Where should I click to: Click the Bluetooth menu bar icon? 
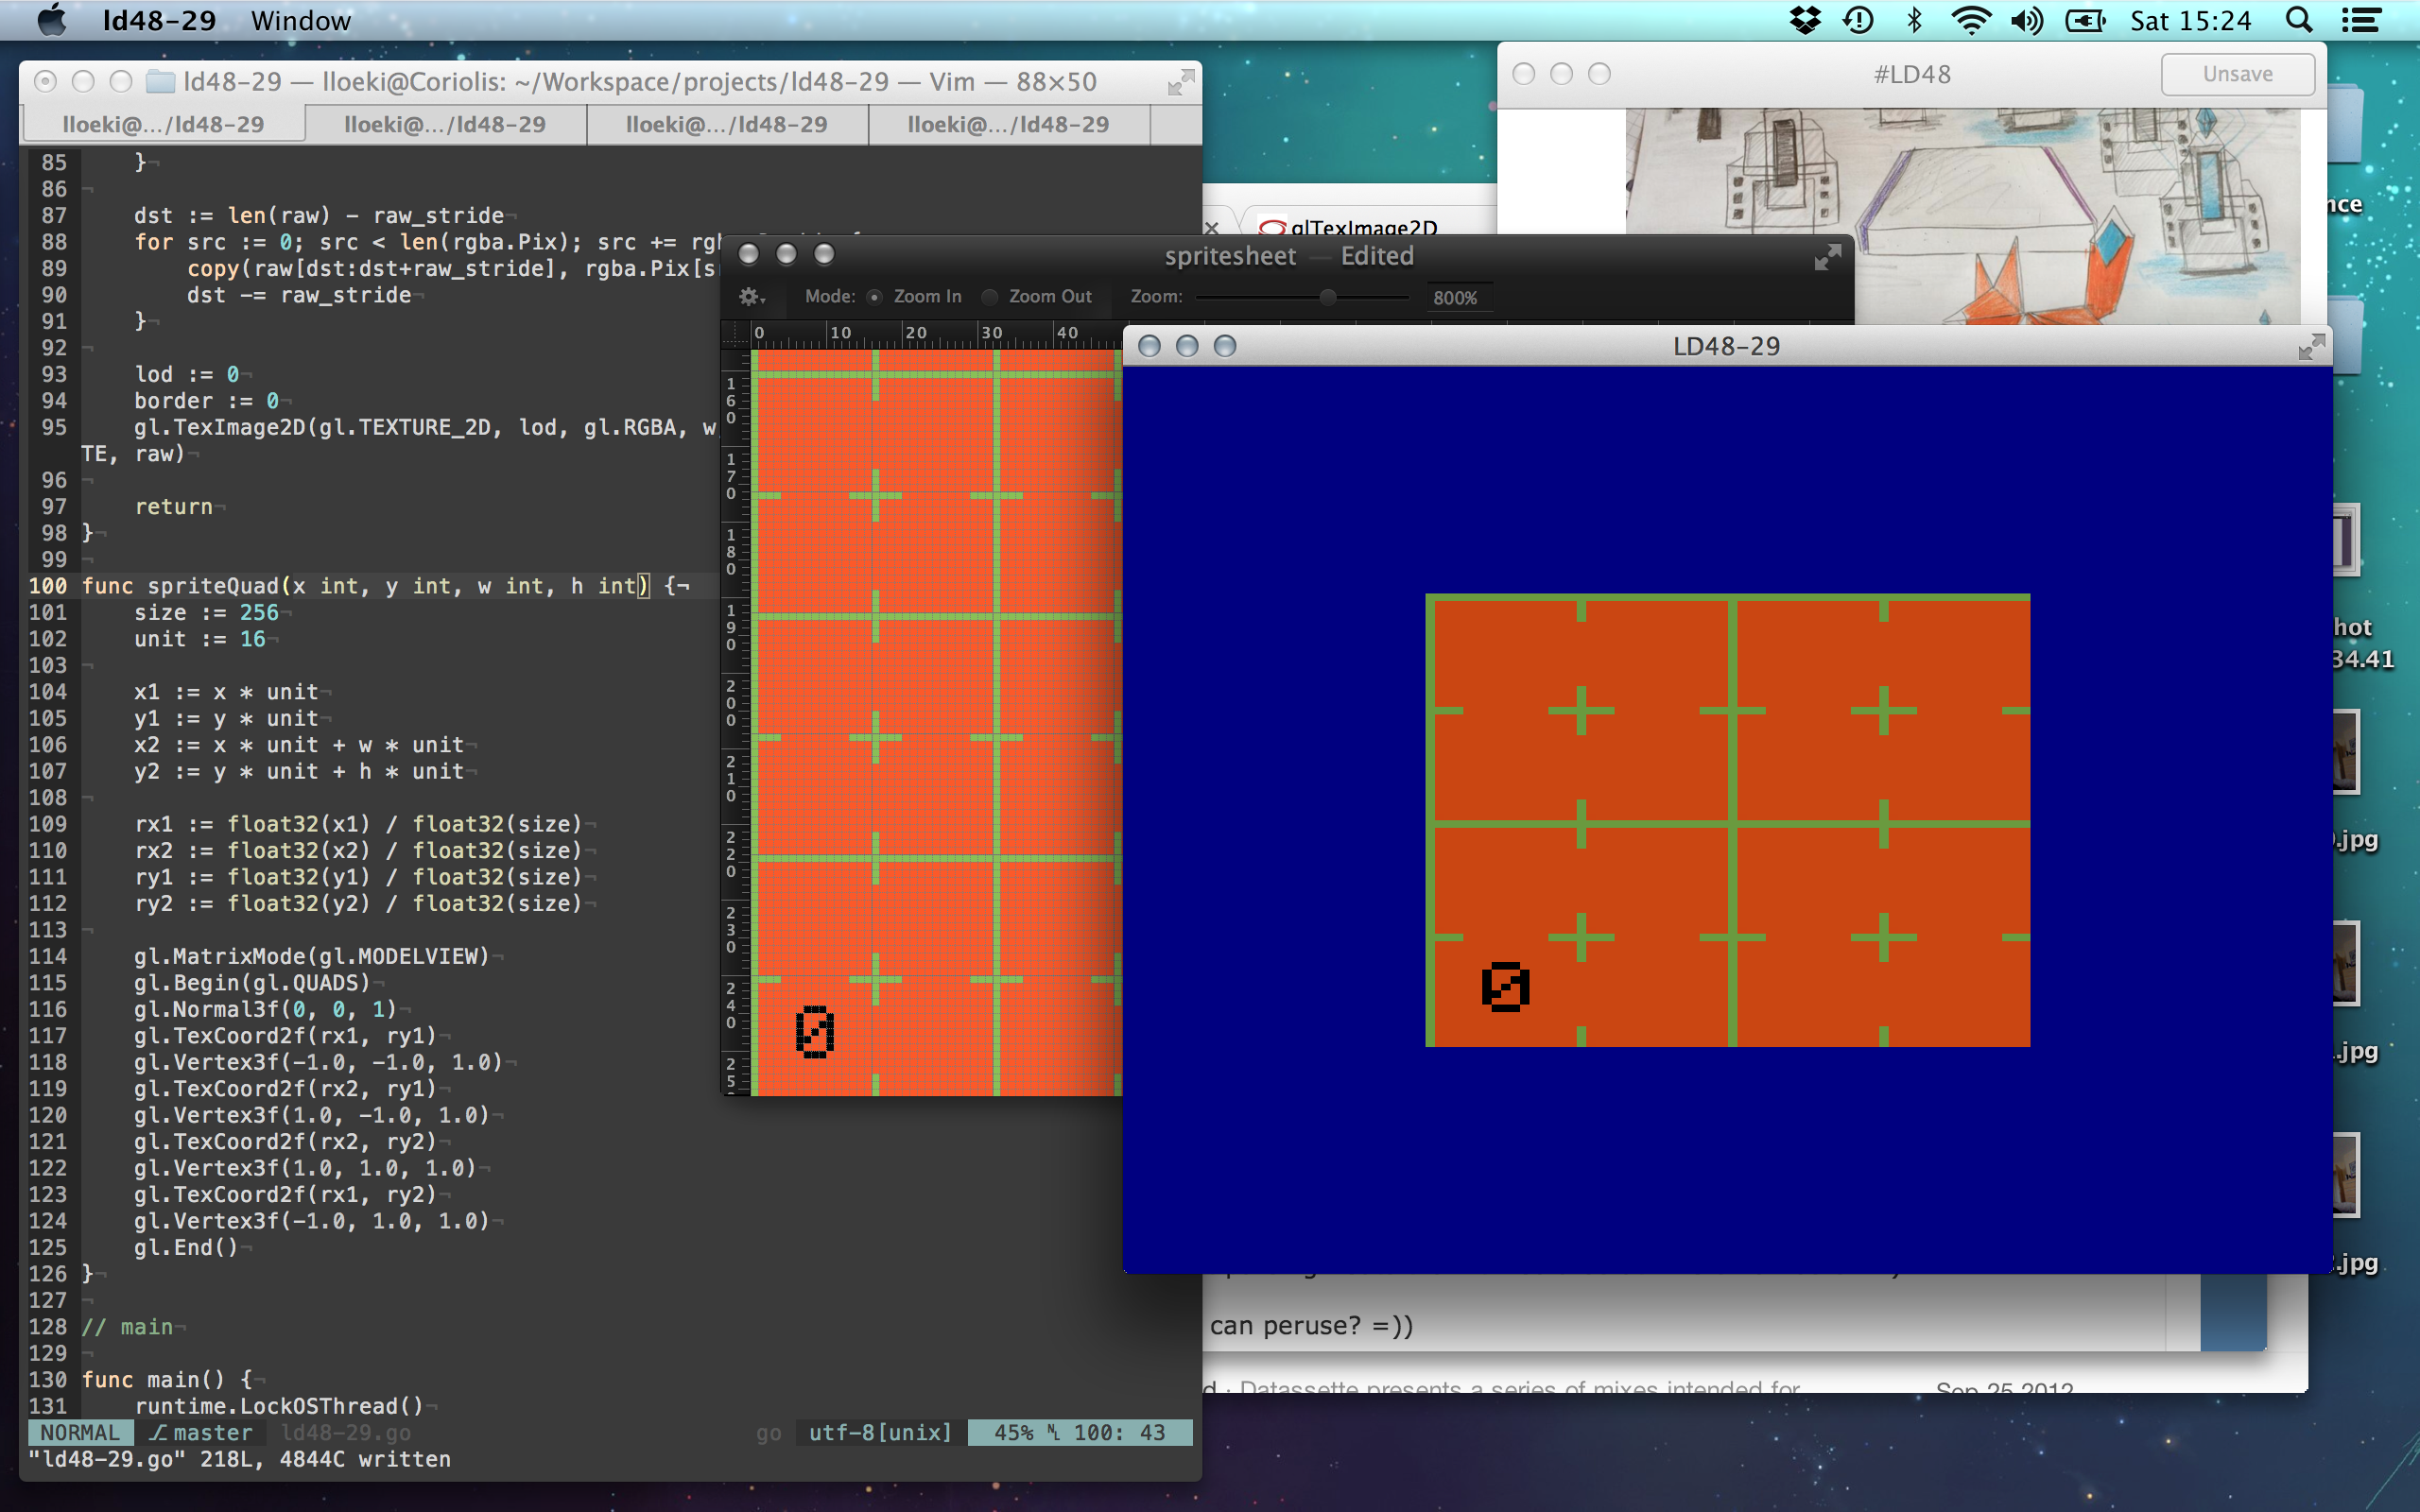[x=1914, y=21]
